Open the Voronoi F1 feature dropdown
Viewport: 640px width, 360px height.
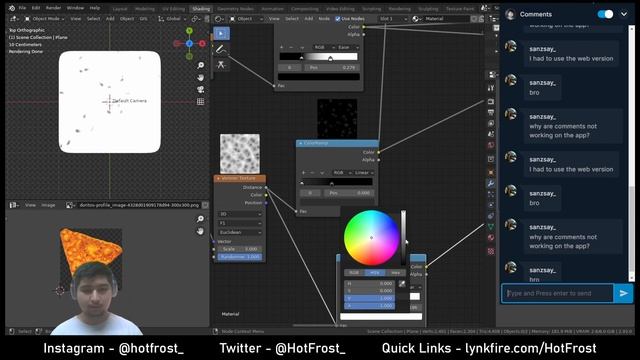coord(240,223)
